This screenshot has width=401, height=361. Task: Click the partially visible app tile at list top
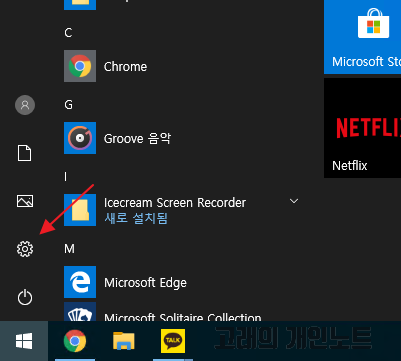point(80,5)
